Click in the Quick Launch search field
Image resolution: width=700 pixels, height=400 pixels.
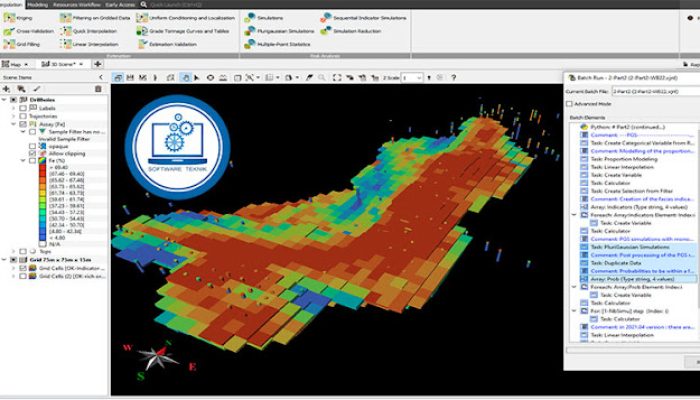(177, 4)
